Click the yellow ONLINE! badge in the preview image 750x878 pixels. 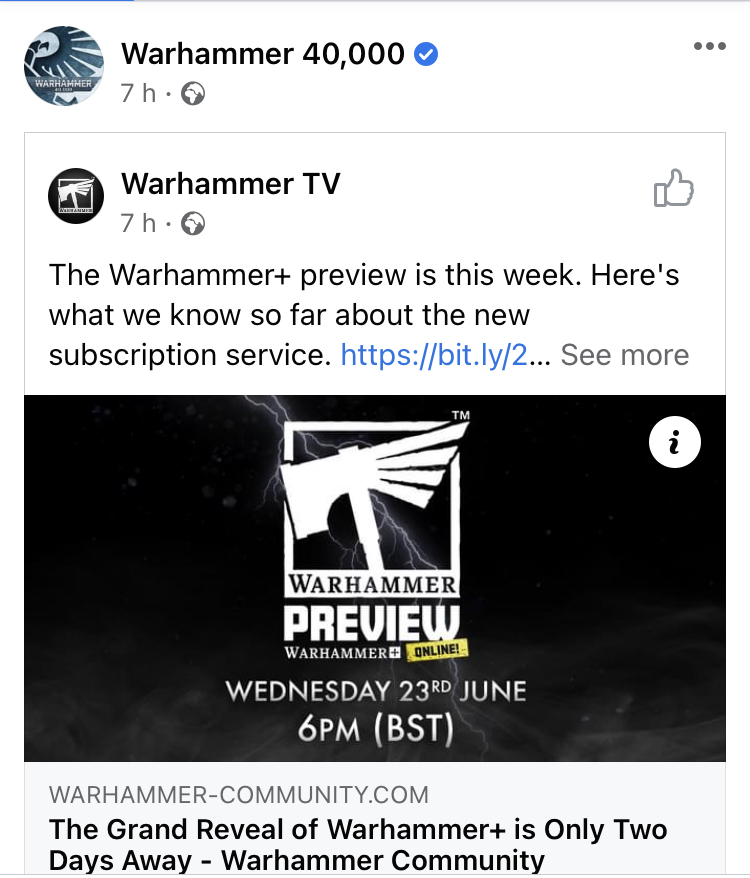[x=437, y=650]
